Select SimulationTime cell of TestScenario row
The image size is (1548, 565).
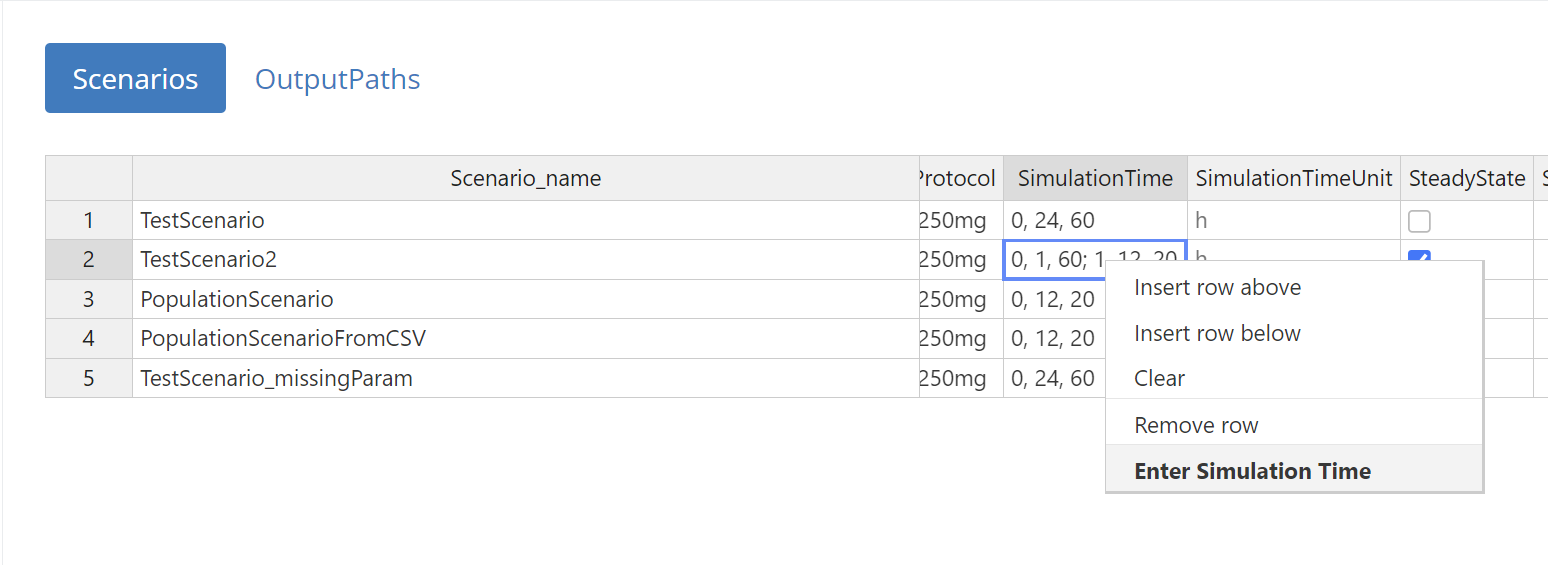click(1095, 220)
